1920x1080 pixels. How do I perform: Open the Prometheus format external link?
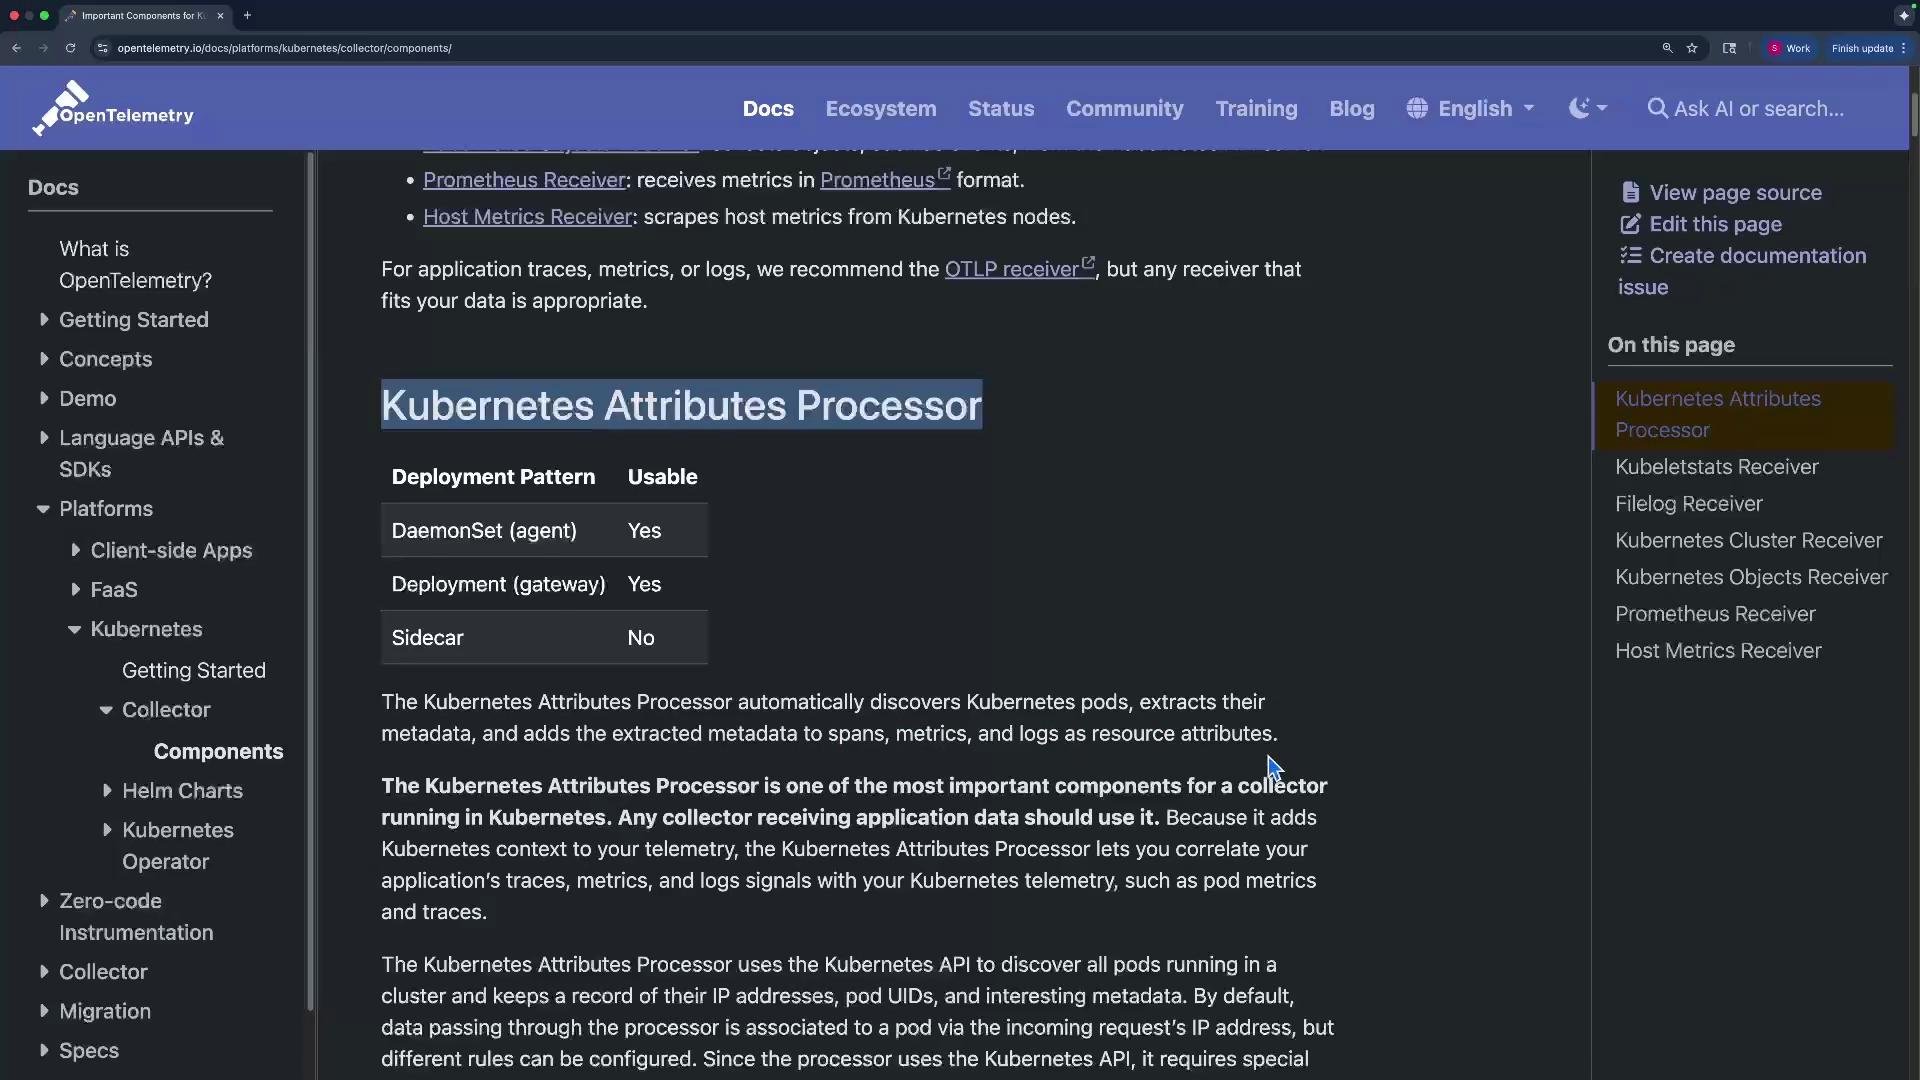tap(885, 180)
